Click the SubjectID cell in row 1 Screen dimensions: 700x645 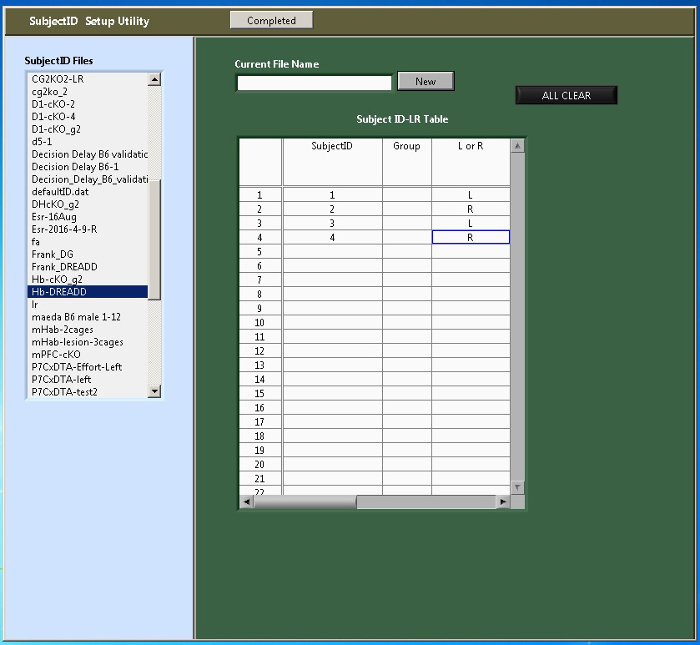(x=332, y=195)
